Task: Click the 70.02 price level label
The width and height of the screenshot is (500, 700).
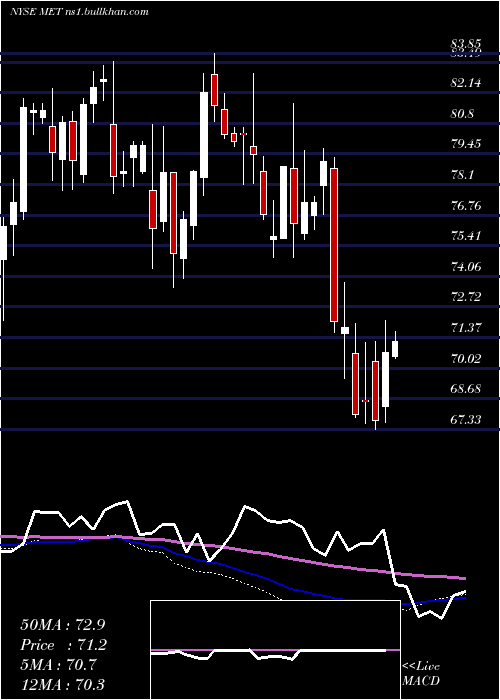Action: point(466,358)
